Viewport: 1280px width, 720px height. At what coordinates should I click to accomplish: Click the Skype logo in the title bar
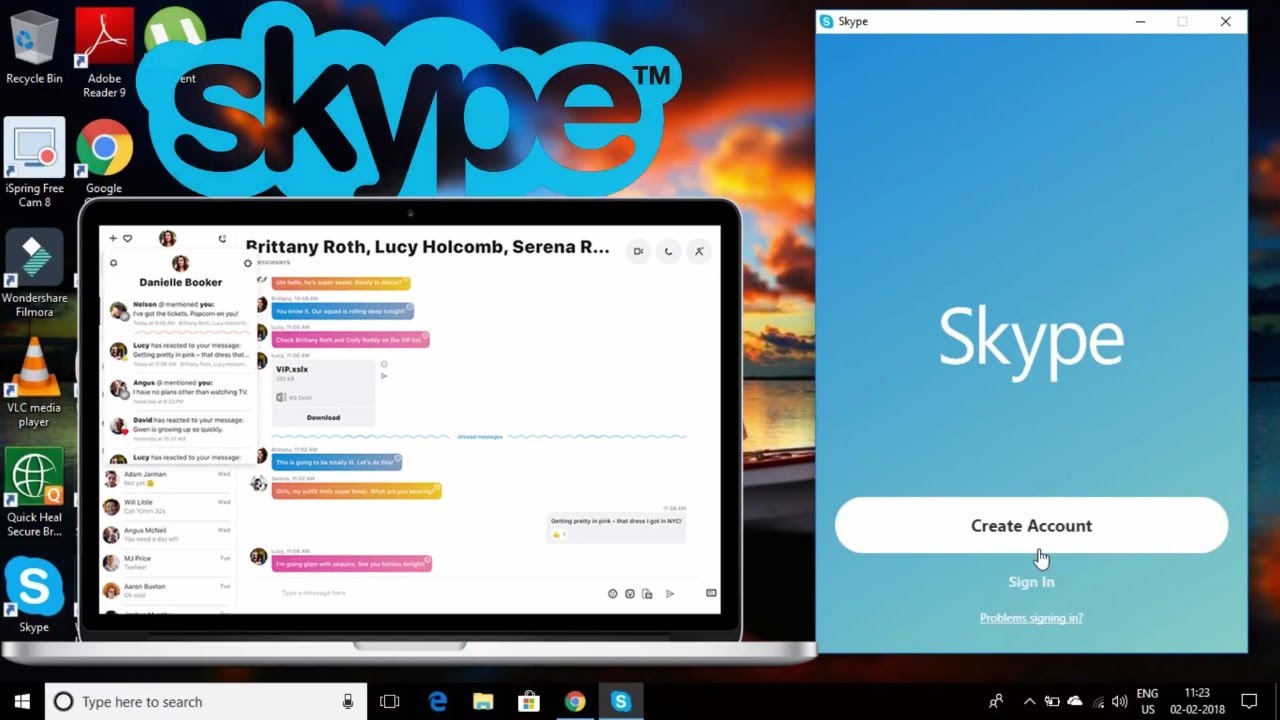tap(826, 21)
